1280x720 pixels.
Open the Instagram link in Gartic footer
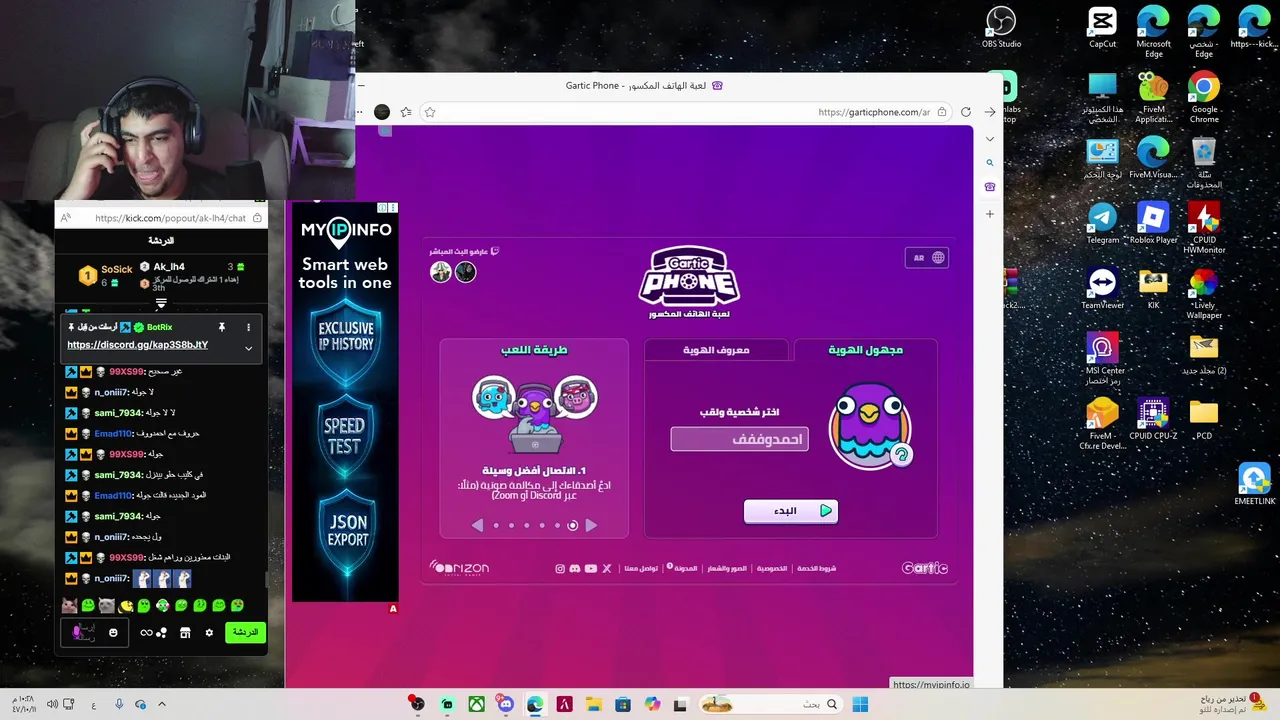pos(560,568)
